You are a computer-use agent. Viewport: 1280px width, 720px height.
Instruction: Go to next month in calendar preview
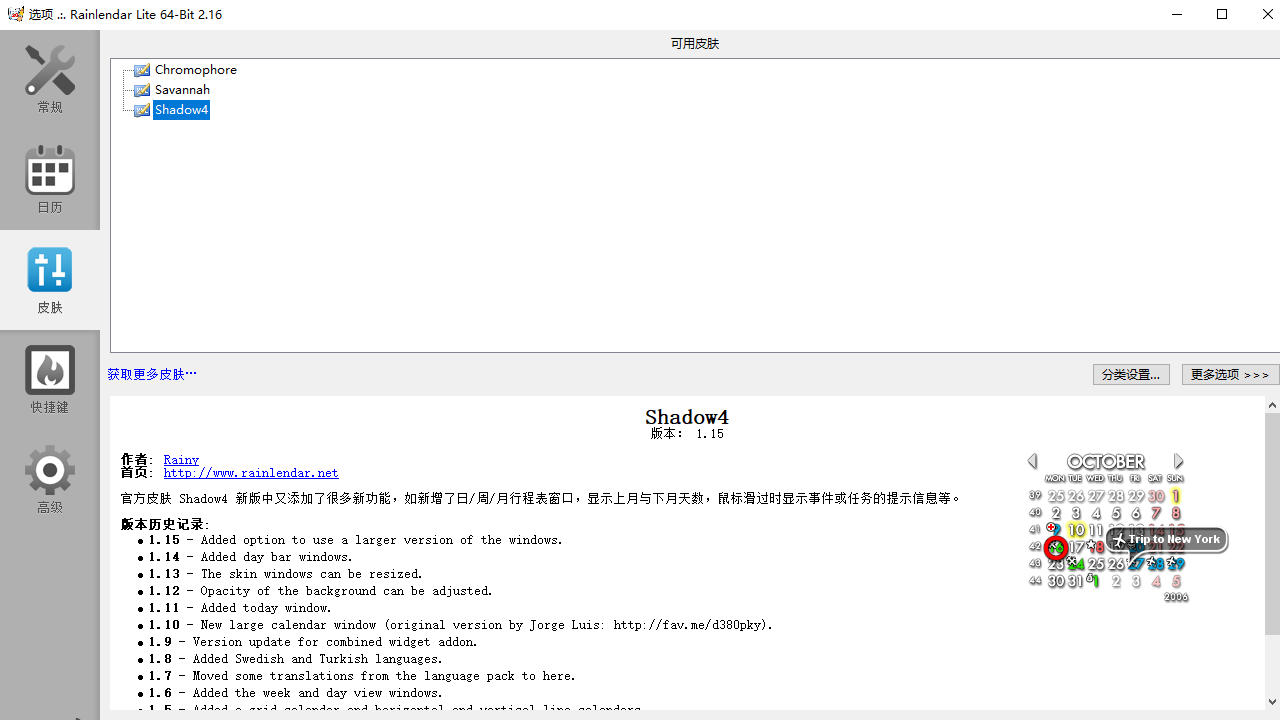[x=1178, y=460]
